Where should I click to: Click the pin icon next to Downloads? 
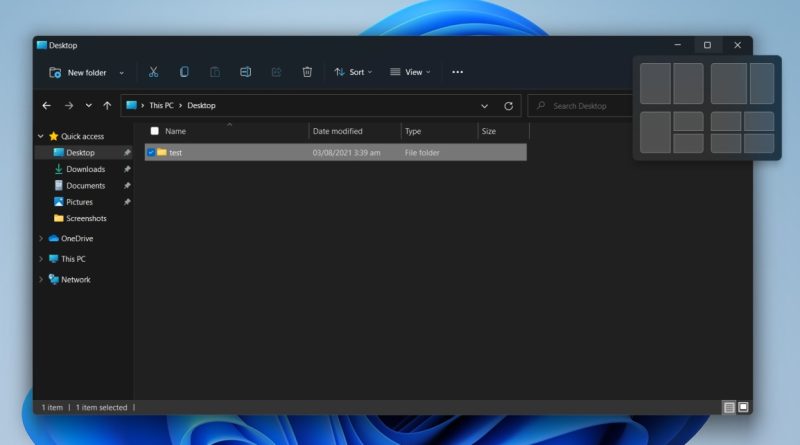click(127, 169)
